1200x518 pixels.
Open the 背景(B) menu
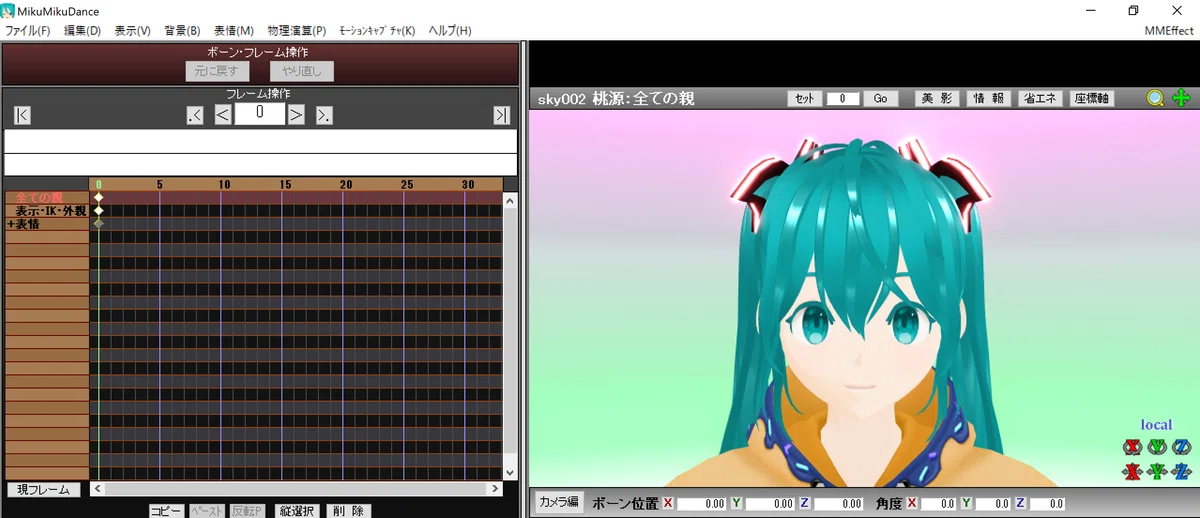pyautogui.click(x=182, y=31)
